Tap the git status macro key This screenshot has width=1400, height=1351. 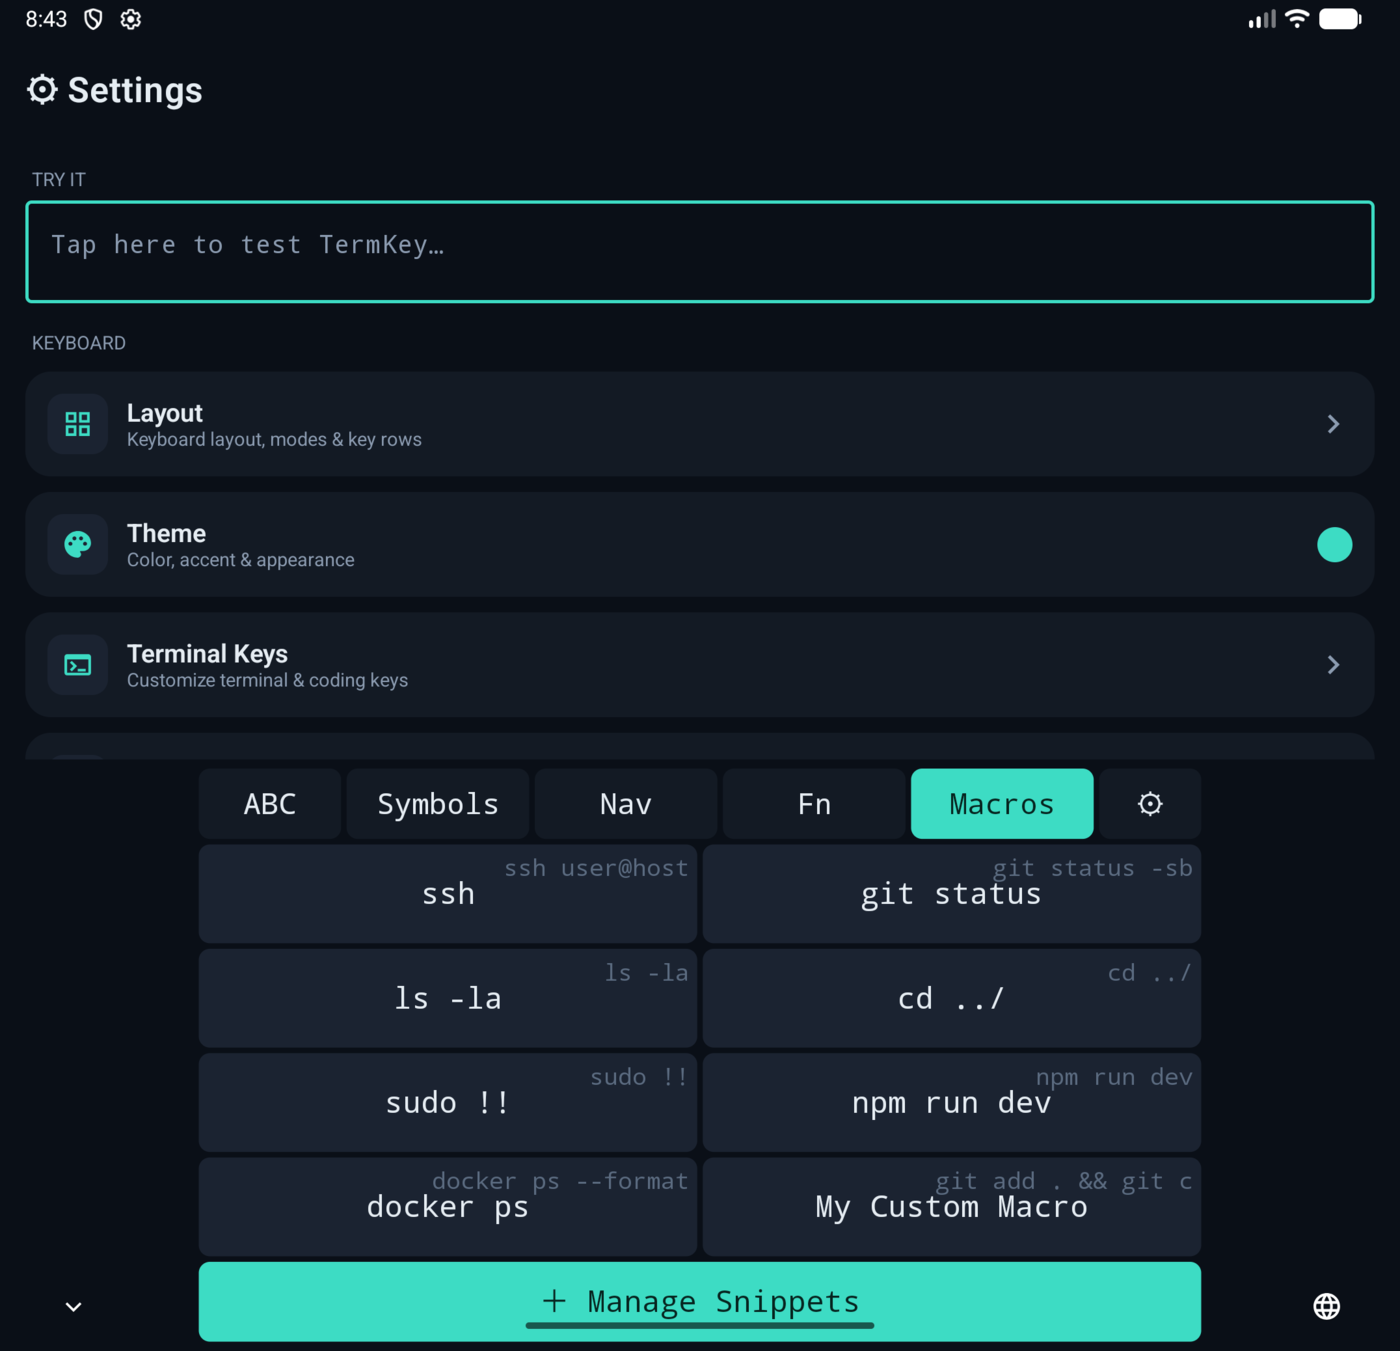tap(952, 894)
